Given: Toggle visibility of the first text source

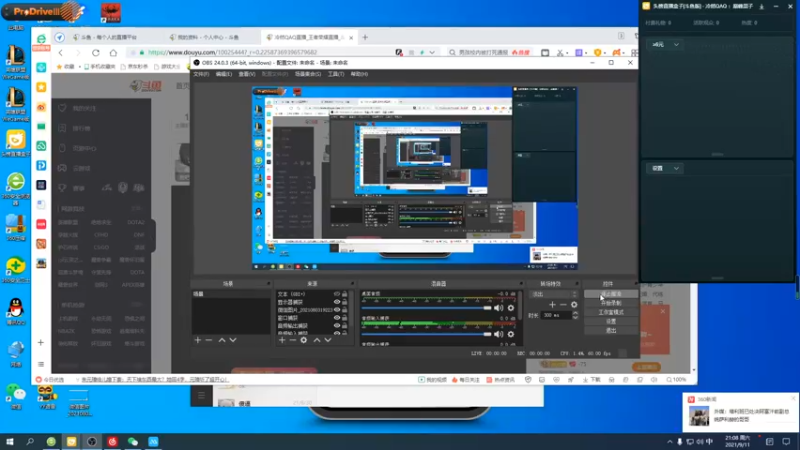Looking at the screenshot, I should [337, 294].
